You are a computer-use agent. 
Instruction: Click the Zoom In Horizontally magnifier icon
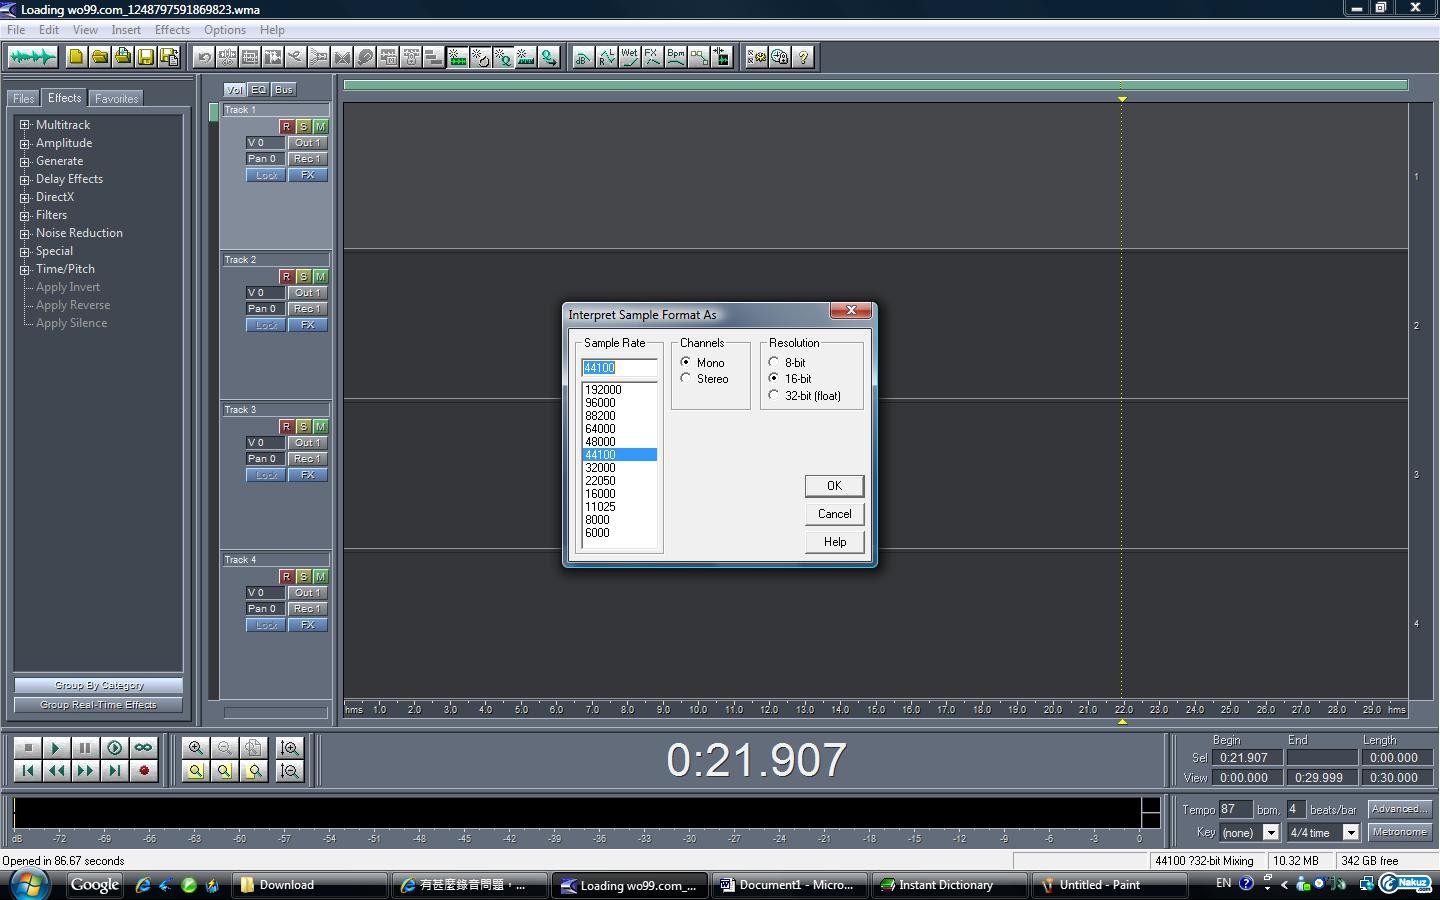196,747
